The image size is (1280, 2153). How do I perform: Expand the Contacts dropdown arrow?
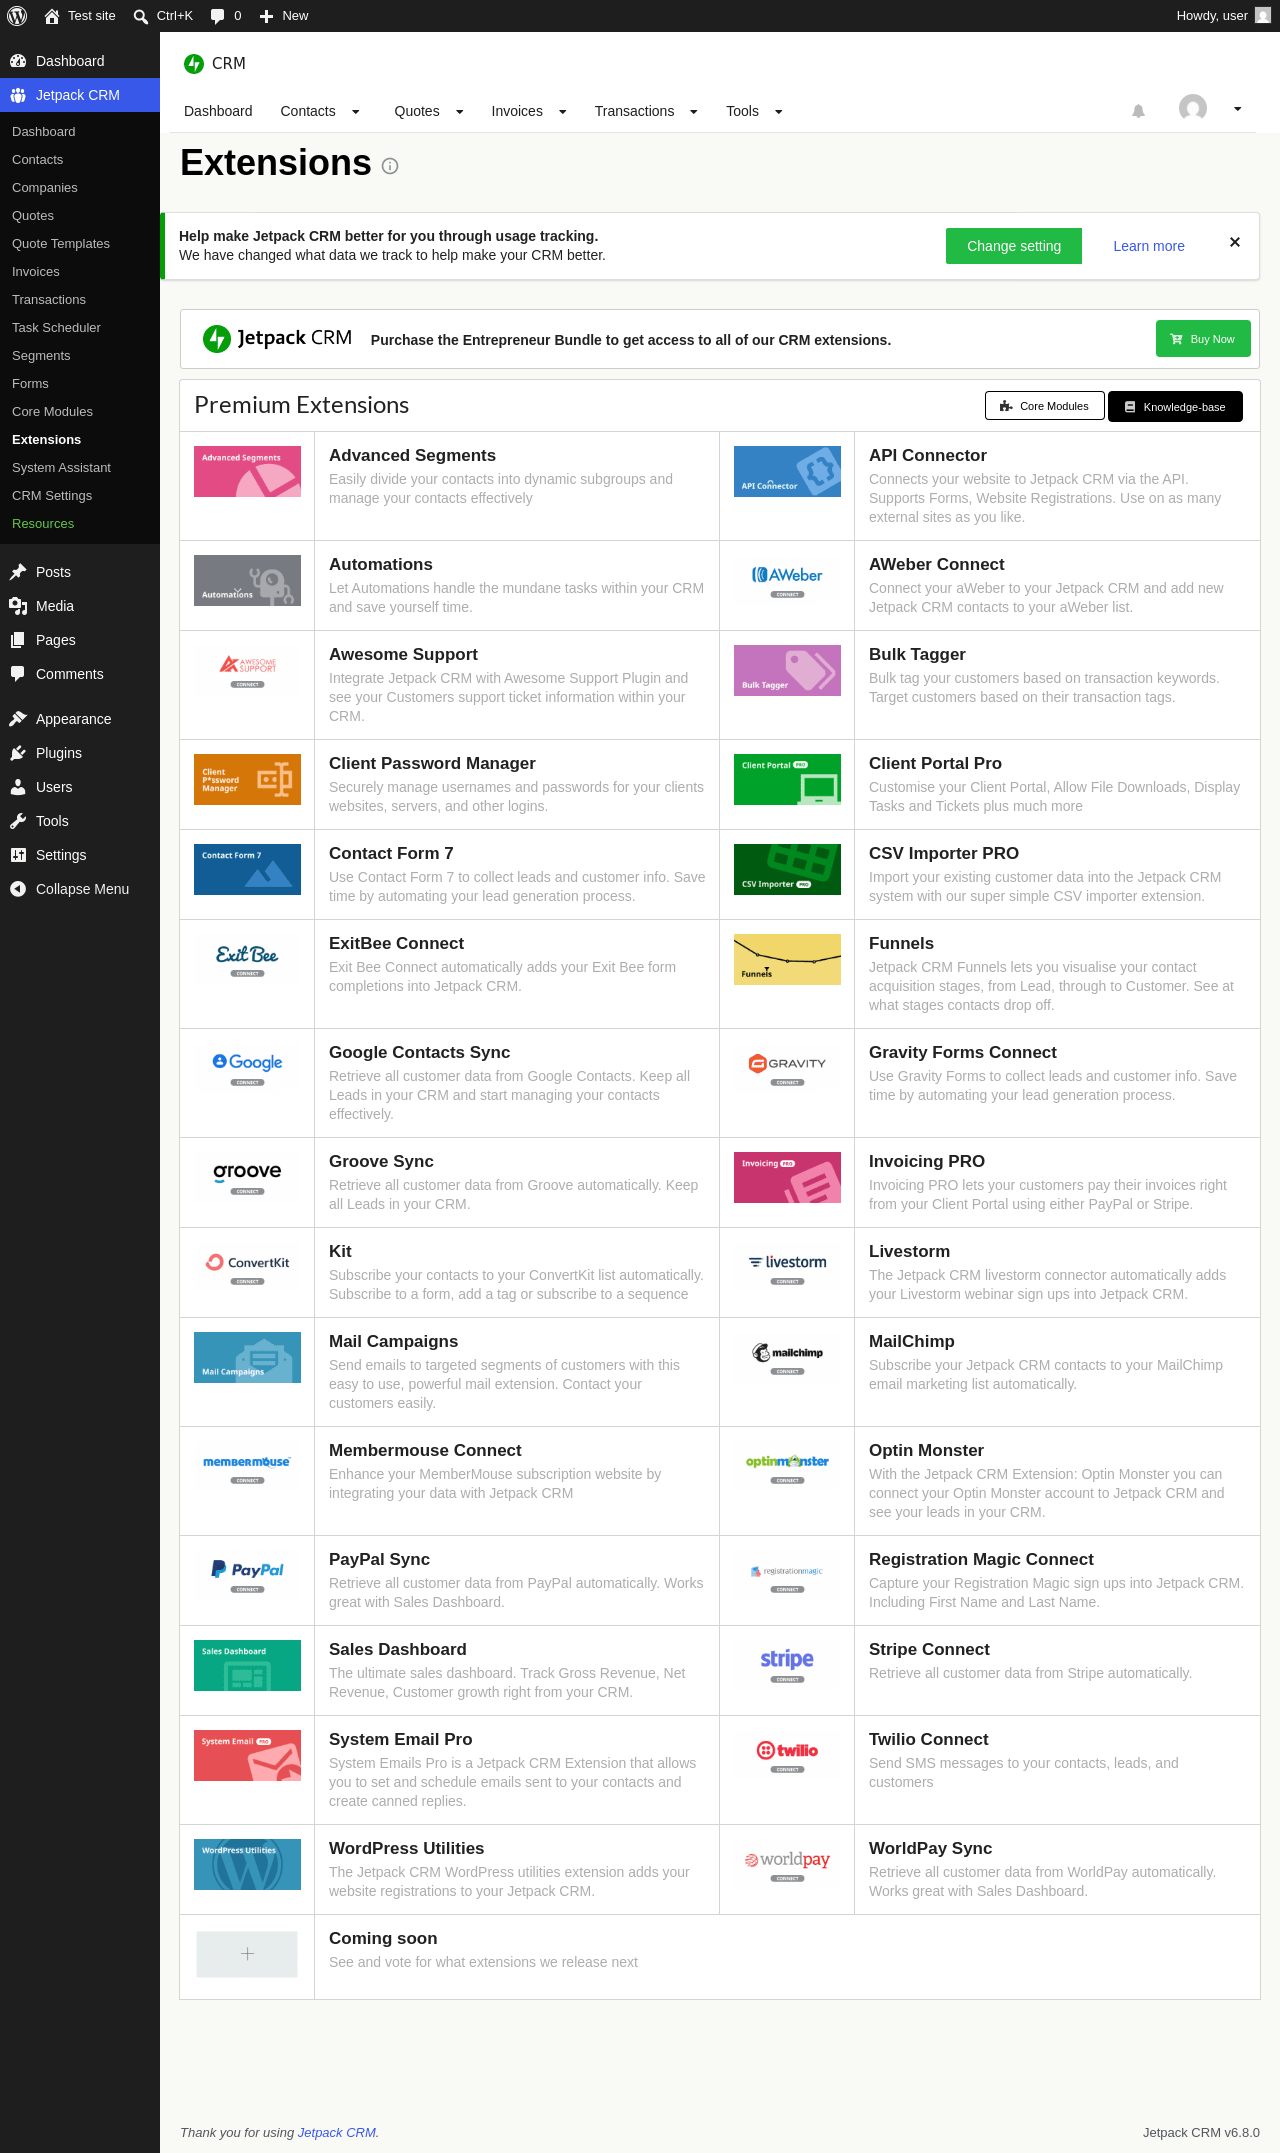point(355,112)
